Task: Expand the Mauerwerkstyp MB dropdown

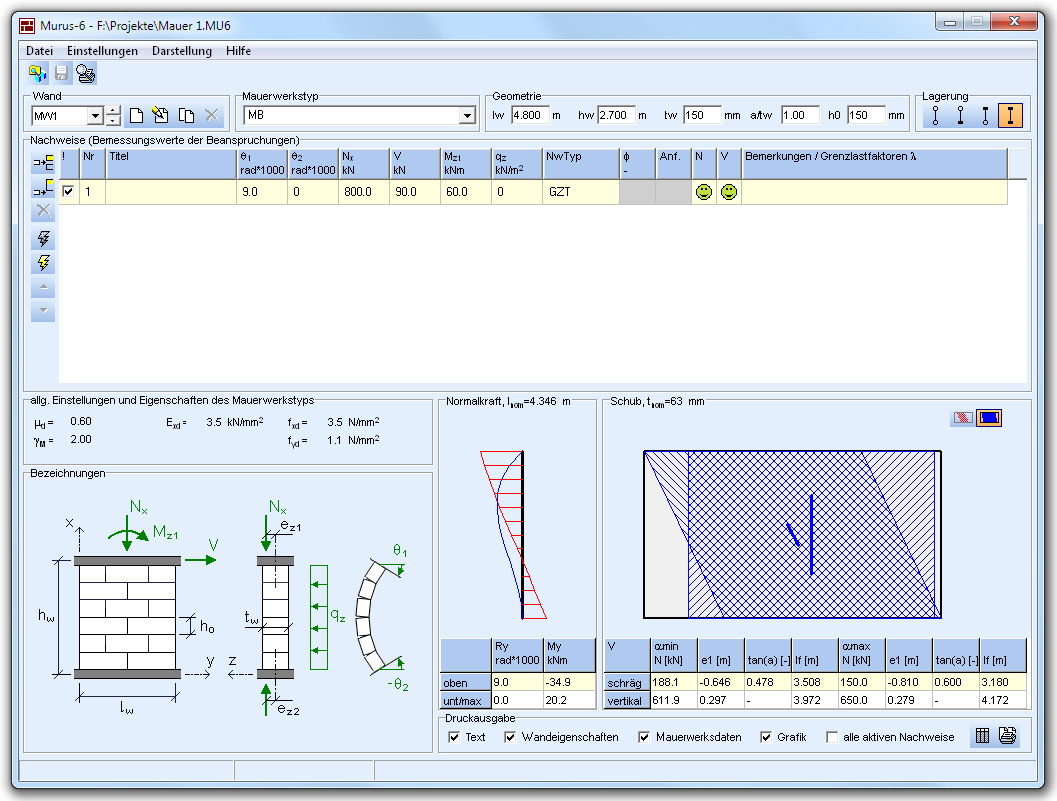Action: click(466, 116)
